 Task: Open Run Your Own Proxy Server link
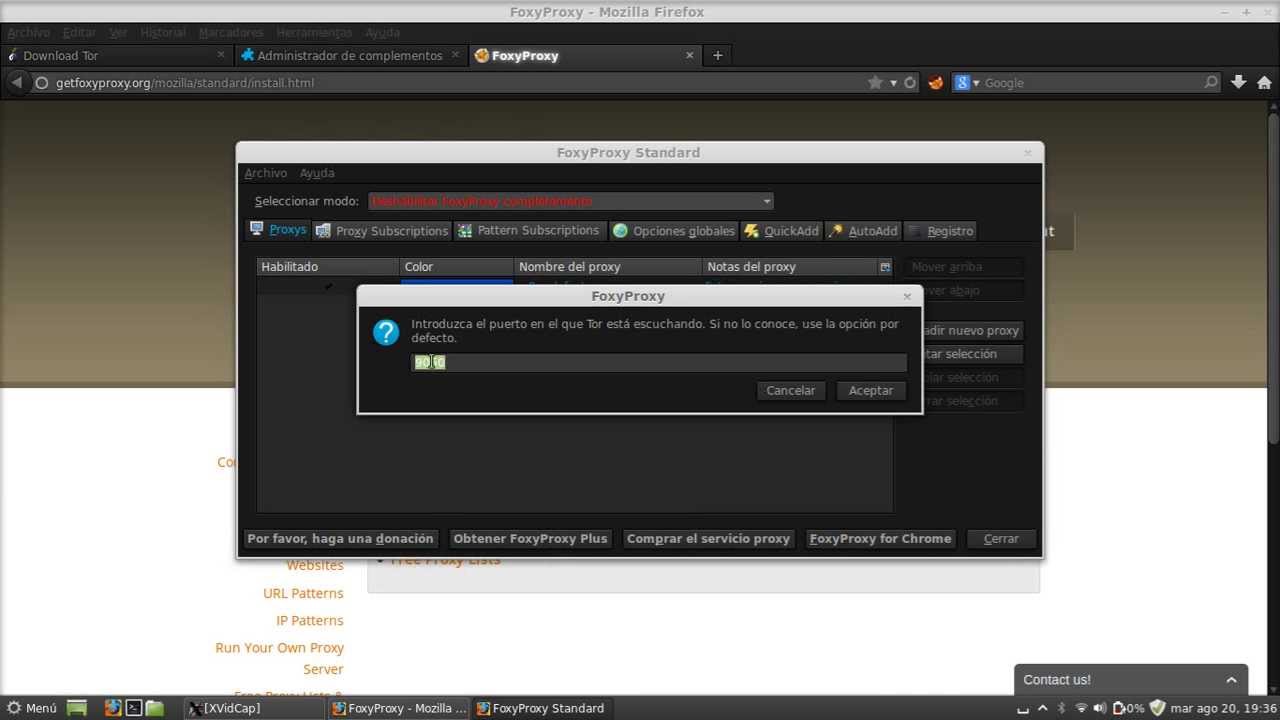(x=280, y=658)
